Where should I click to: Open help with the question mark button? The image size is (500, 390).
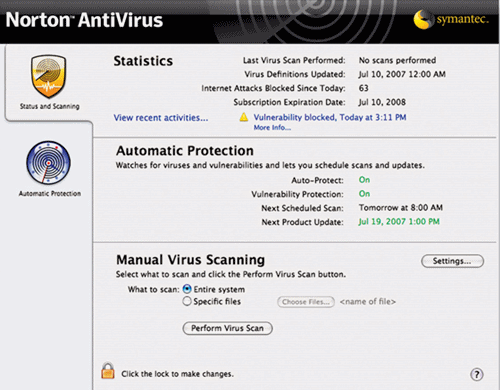(477, 374)
